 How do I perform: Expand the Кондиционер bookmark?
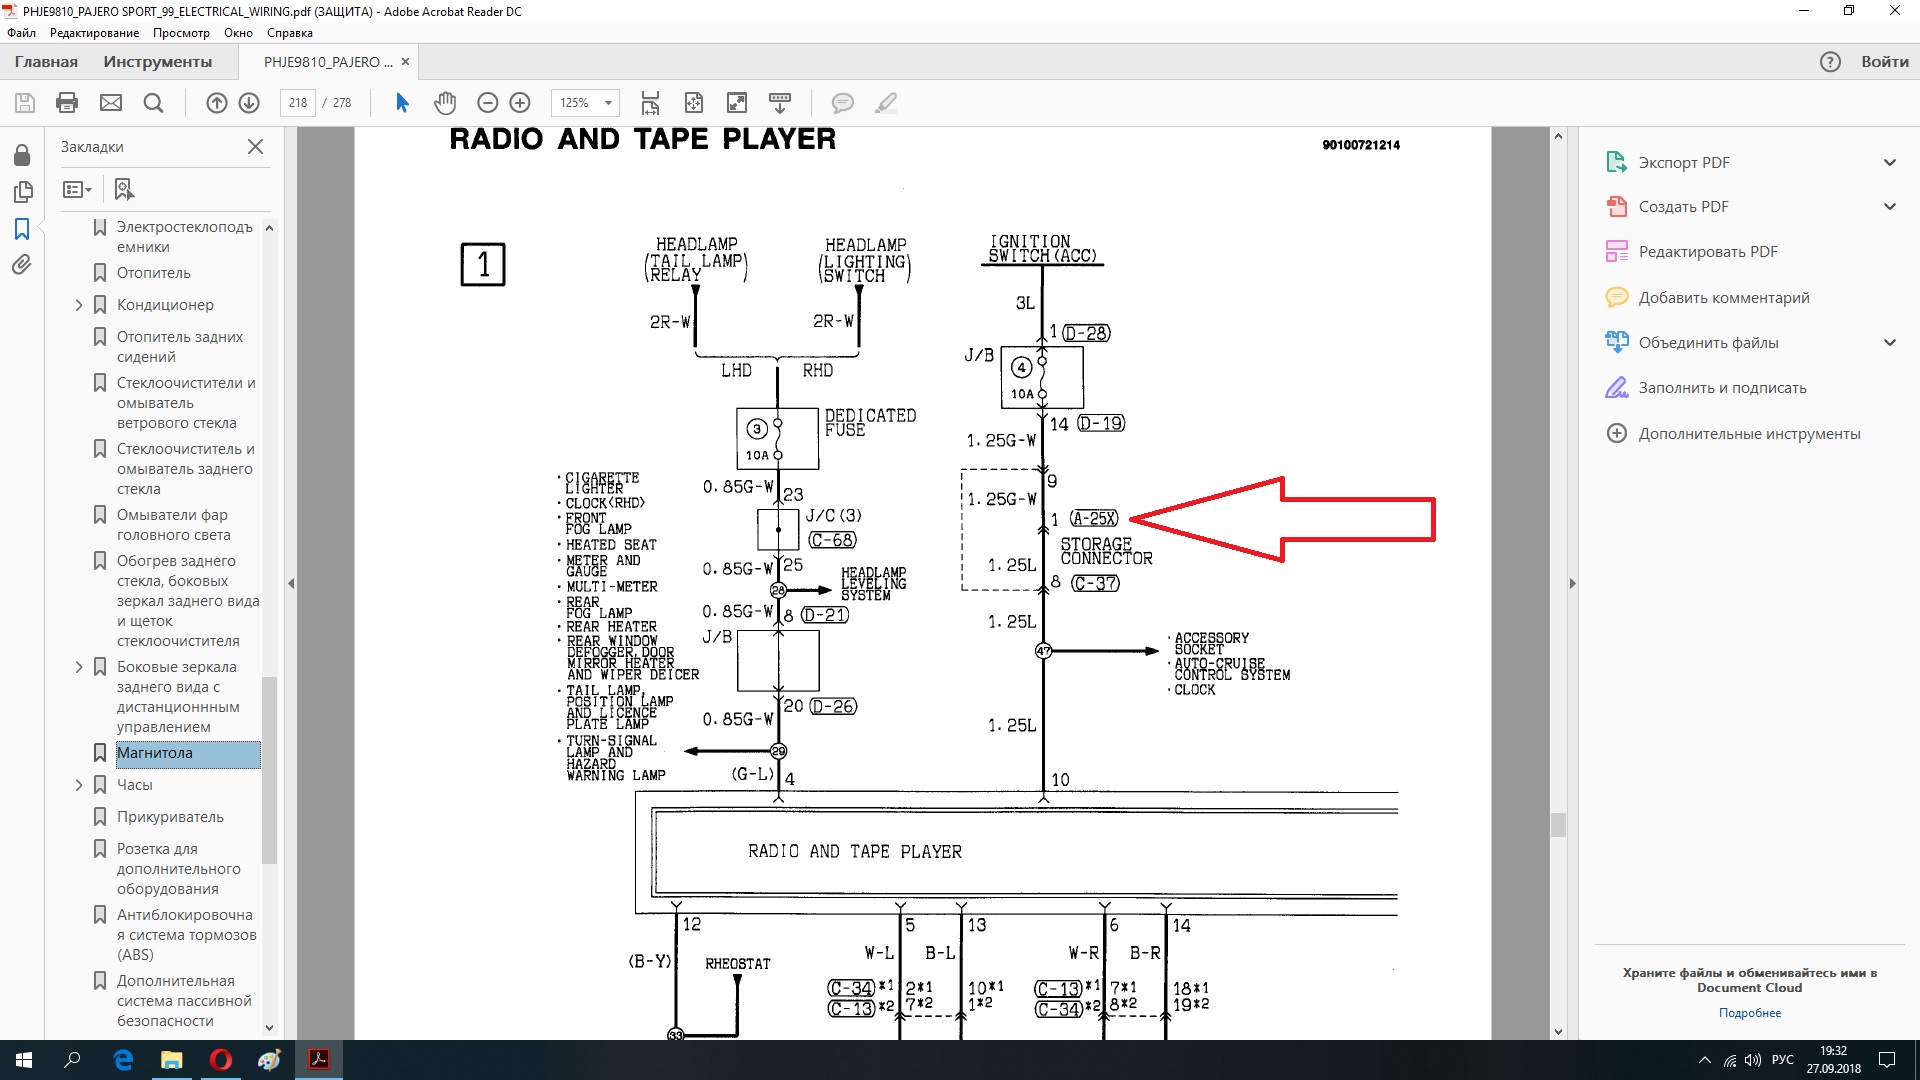(x=79, y=305)
